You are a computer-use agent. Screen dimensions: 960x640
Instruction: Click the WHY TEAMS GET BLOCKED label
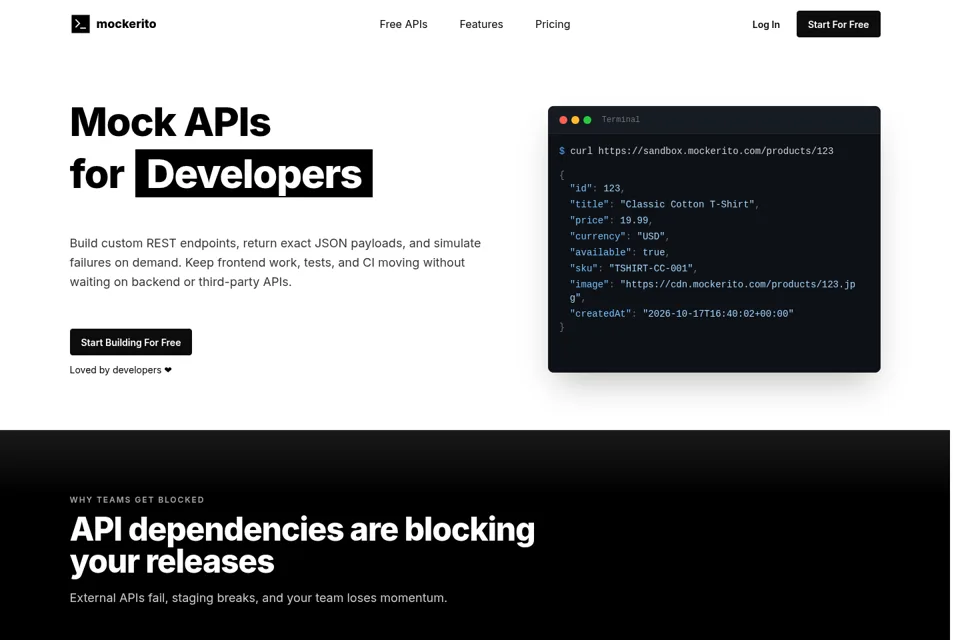click(x=137, y=500)
